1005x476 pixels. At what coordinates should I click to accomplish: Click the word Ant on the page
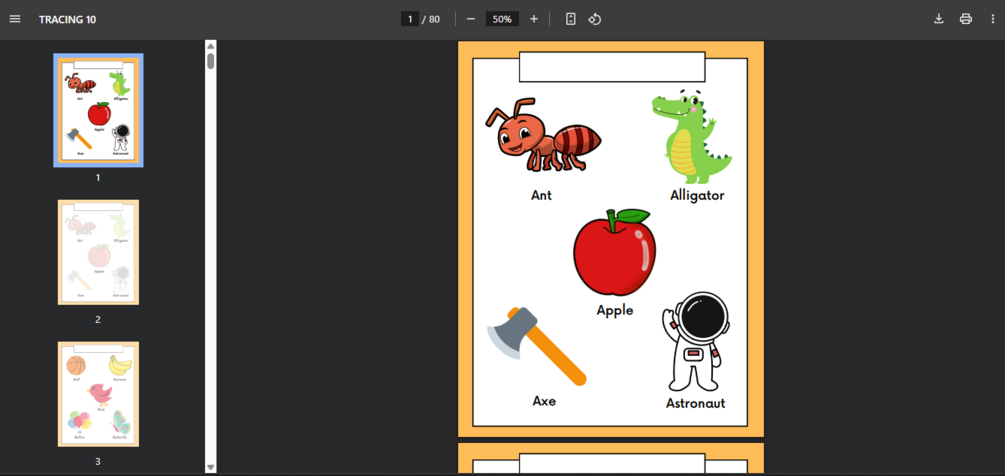click(x=541, y=195)
